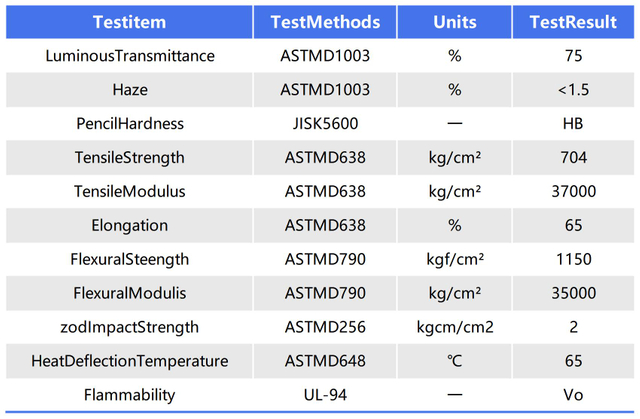Click the 704 result value
The height and width of the screenshot is (419, 640).
[573, 158]
